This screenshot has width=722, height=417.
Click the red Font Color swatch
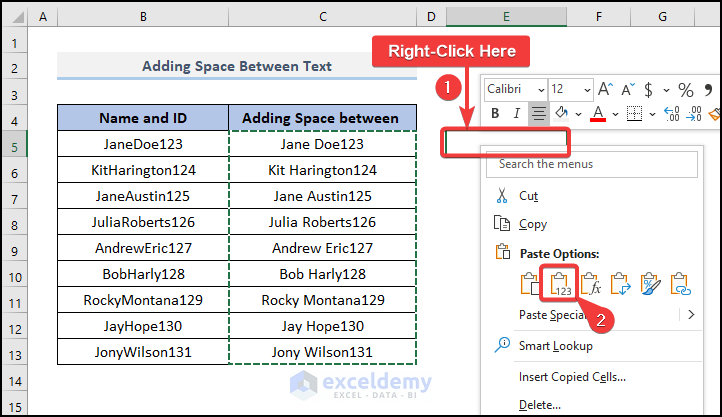tap(598, 114)
